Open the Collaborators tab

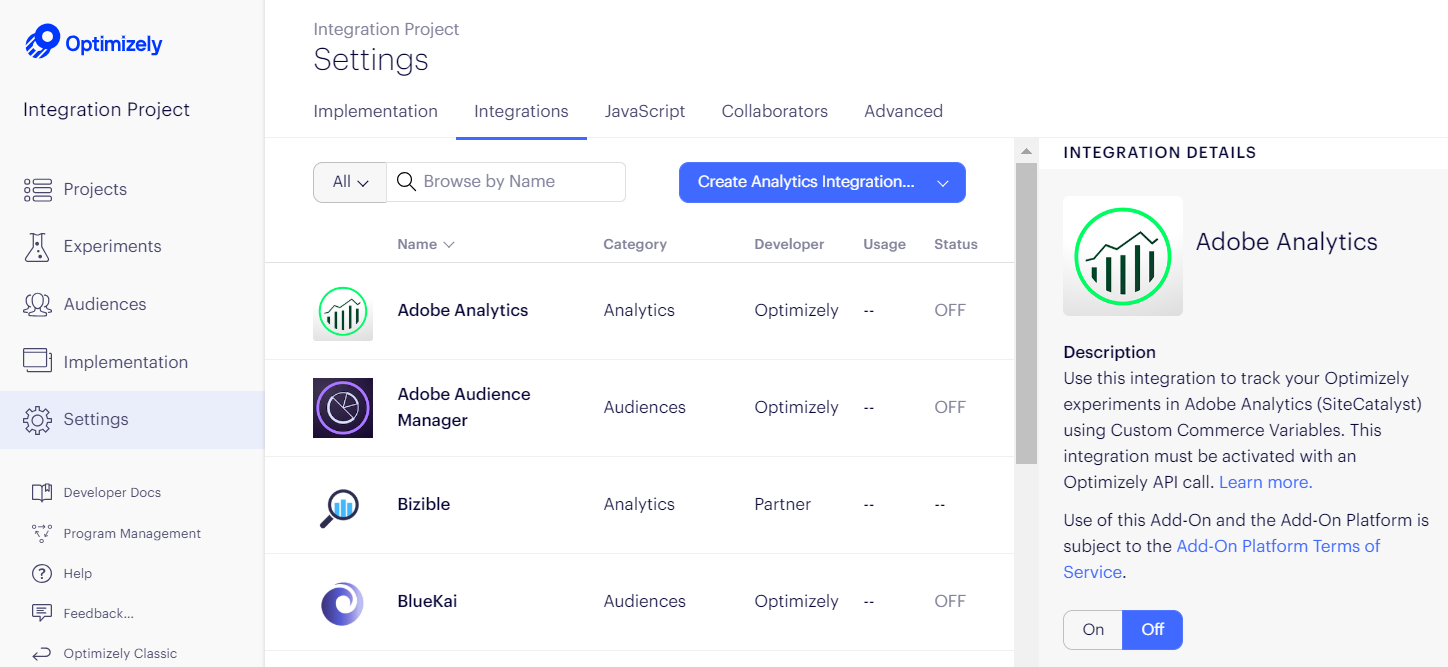coord(775,111)
